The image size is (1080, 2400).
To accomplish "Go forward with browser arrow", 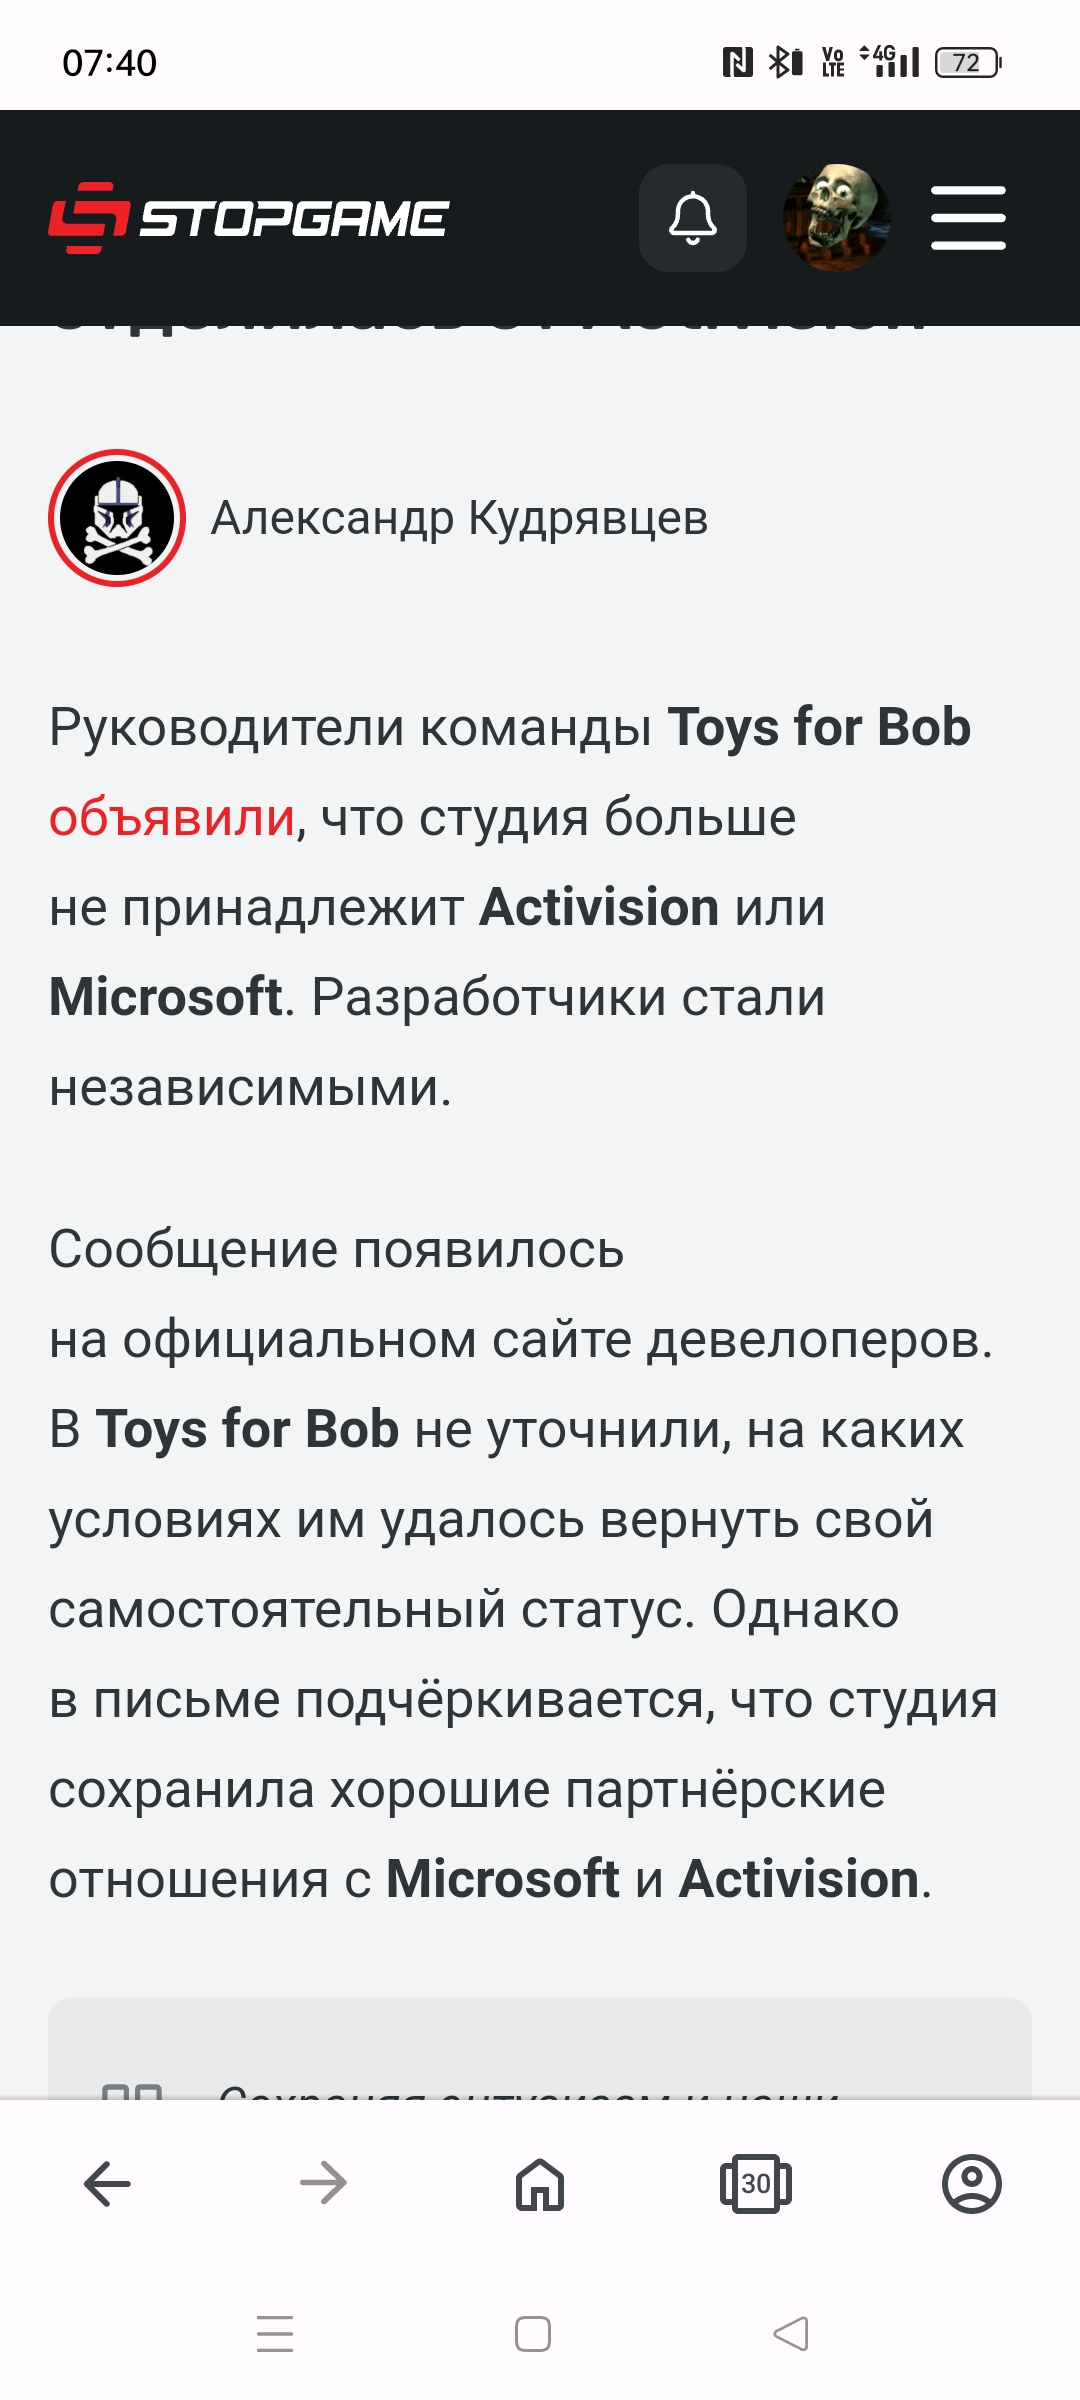I will pos(324,2183).
